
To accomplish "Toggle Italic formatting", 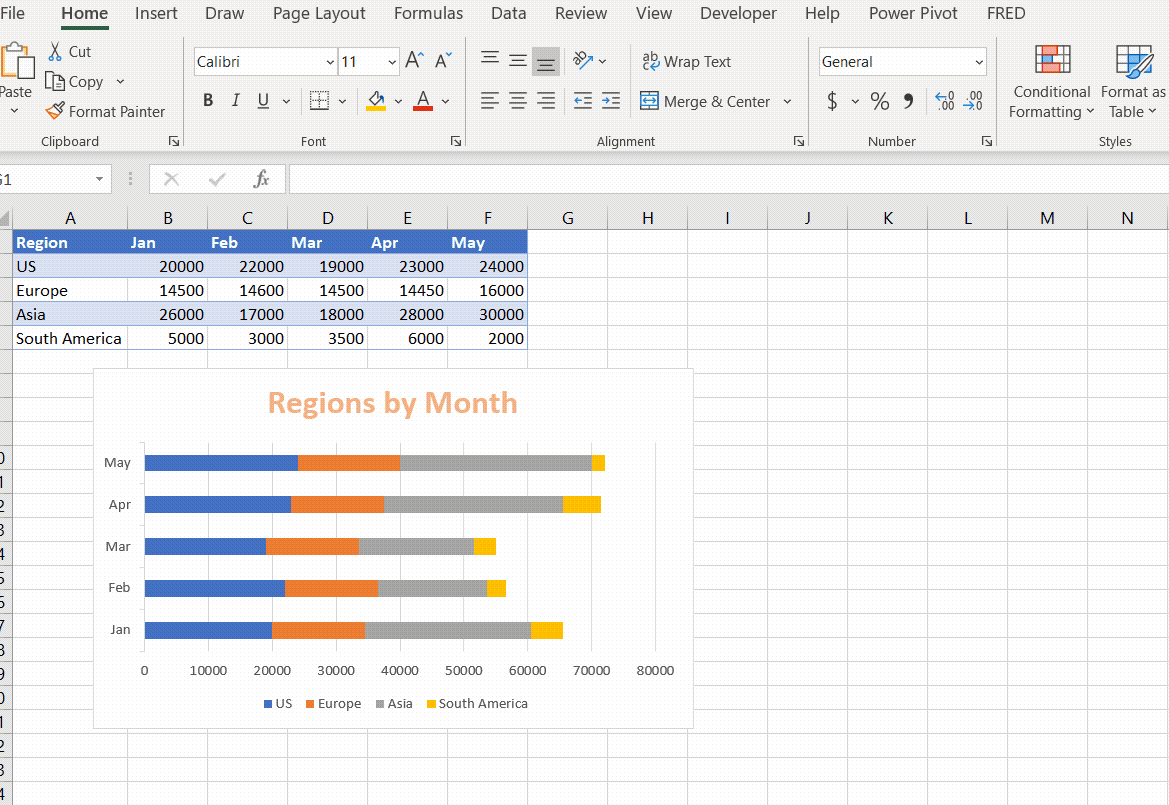I will (236, 101).
